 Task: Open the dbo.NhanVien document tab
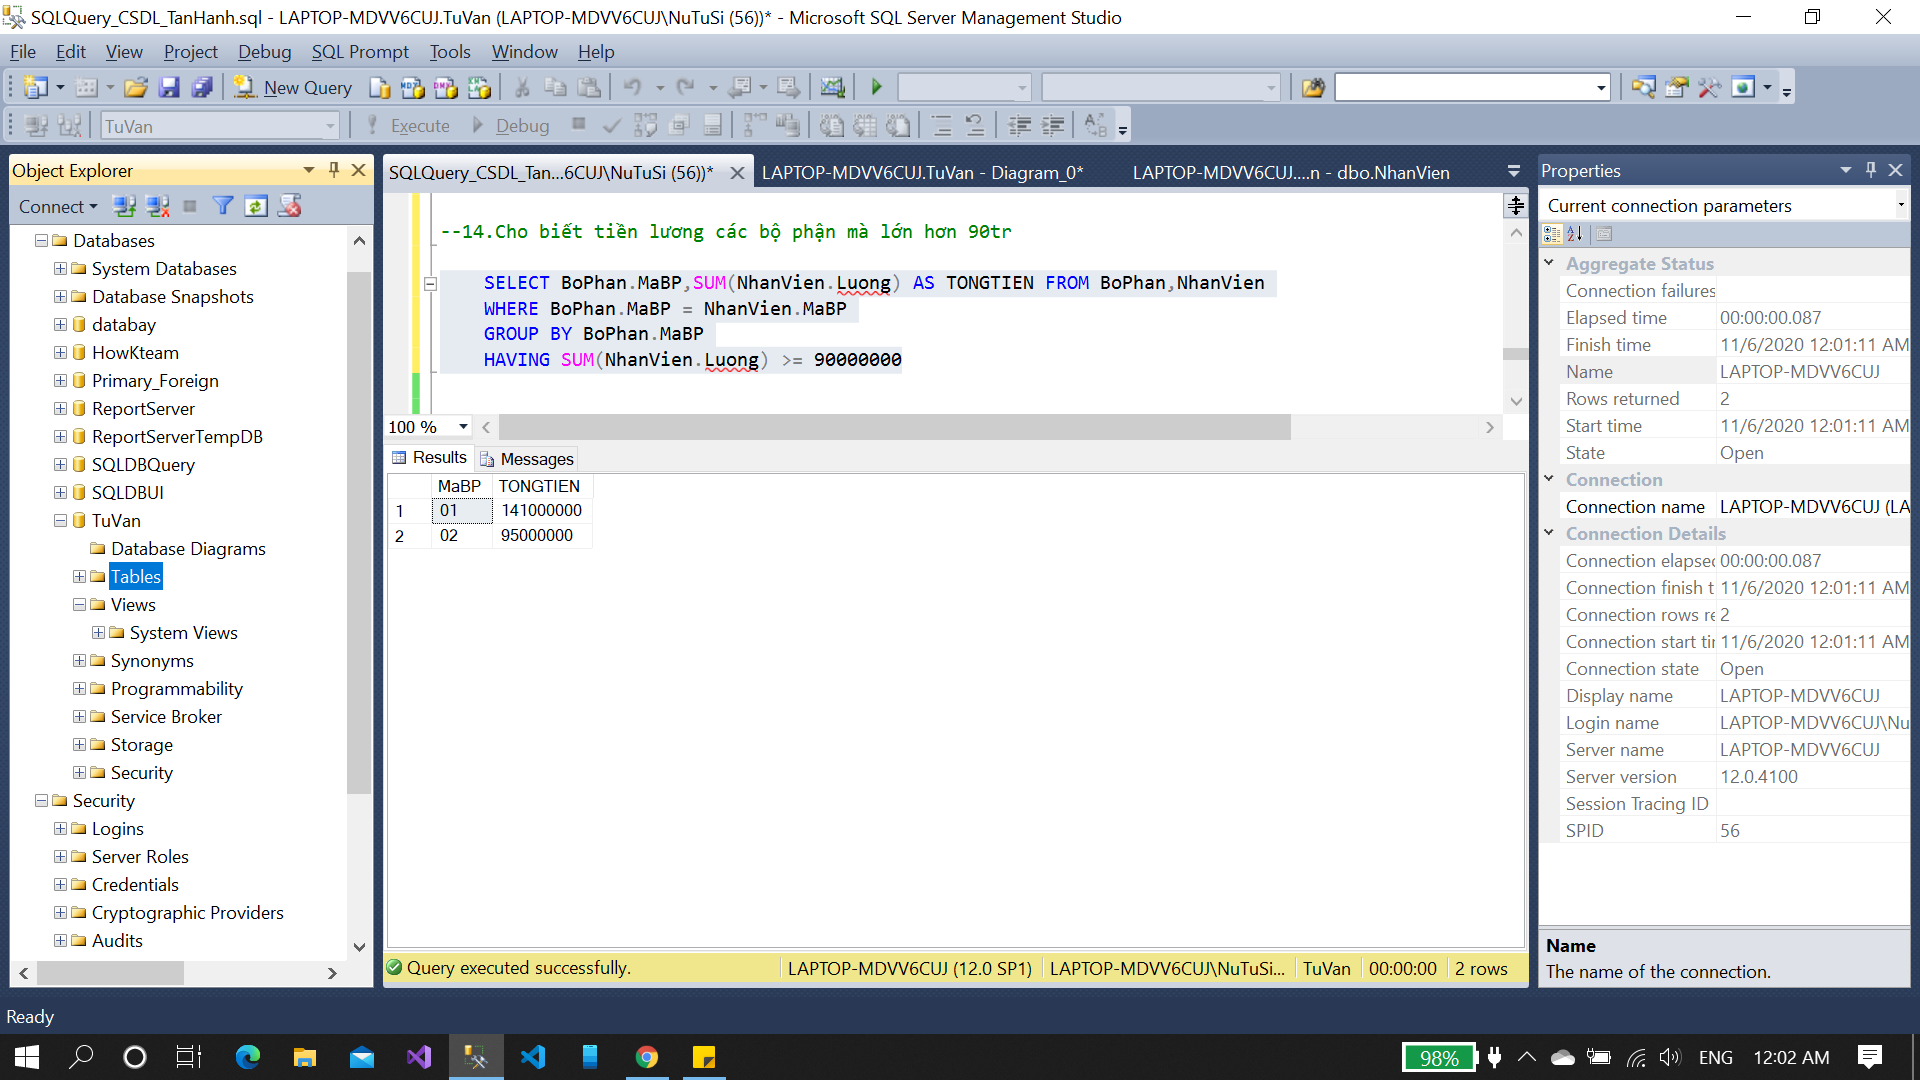coord(1290,172)
